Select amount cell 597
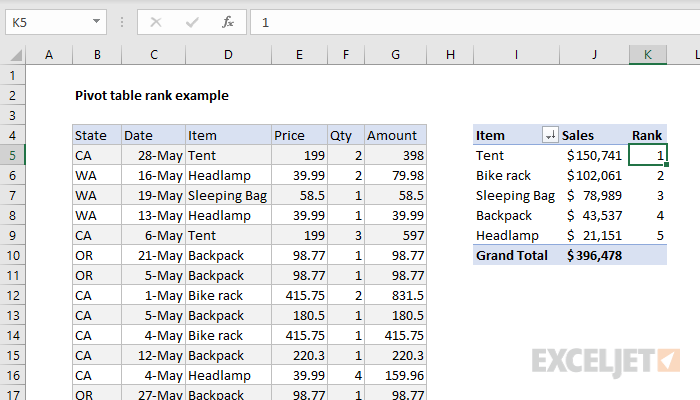700x400 pixels. (396, 235)
